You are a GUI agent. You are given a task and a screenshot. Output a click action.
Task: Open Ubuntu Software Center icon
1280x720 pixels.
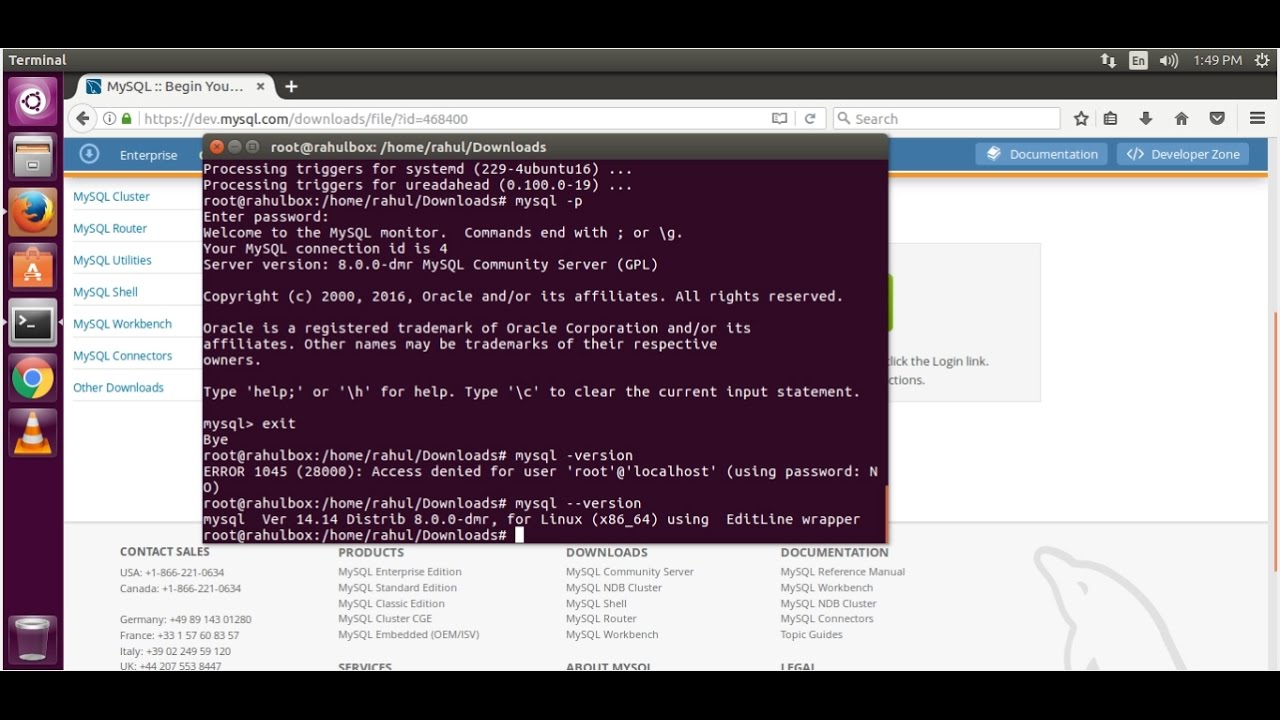(x=32, y=267)
